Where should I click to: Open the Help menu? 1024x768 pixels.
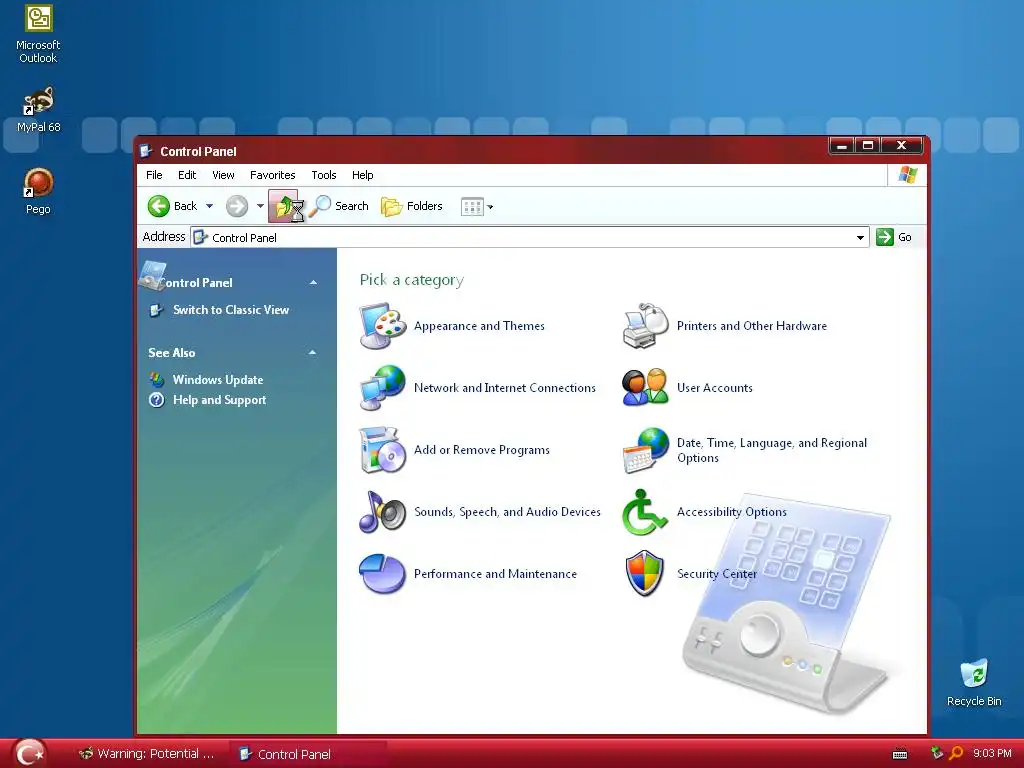coord(362,175)
